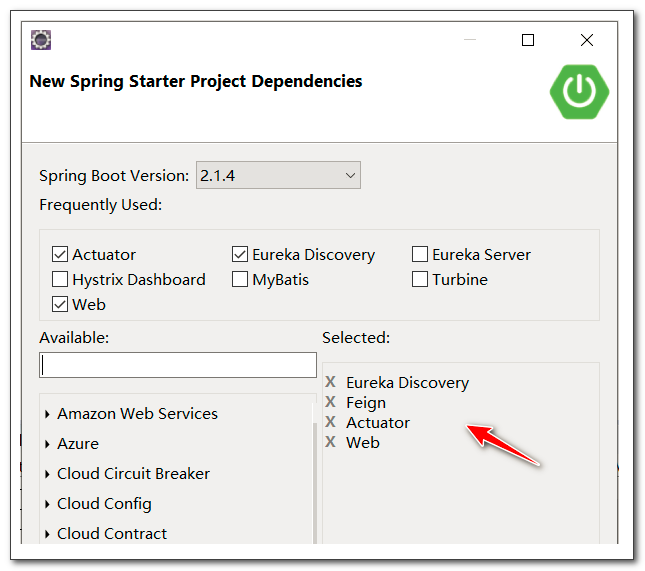This screenshot has width=645, height=571.
Task: Close the dependencies dialog window
Action: (x=587, y=40)
